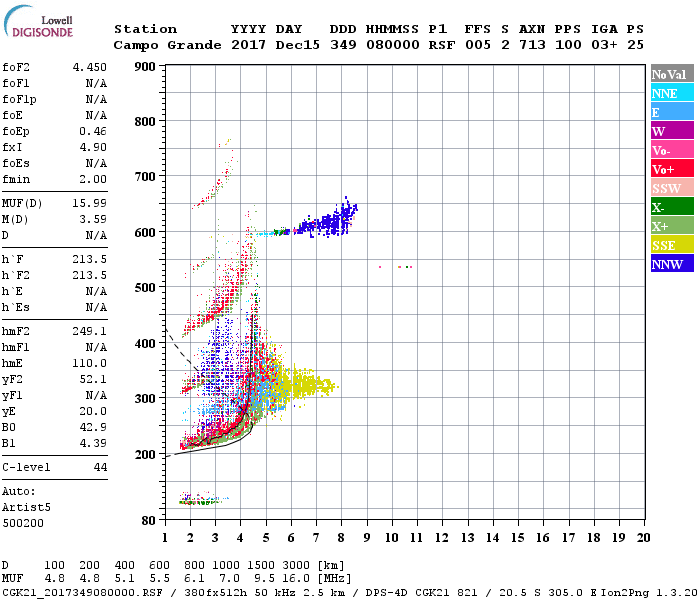700x600 pixels.
Task: Click the 200 km y-axis label
Action: [x=145, y=454]
